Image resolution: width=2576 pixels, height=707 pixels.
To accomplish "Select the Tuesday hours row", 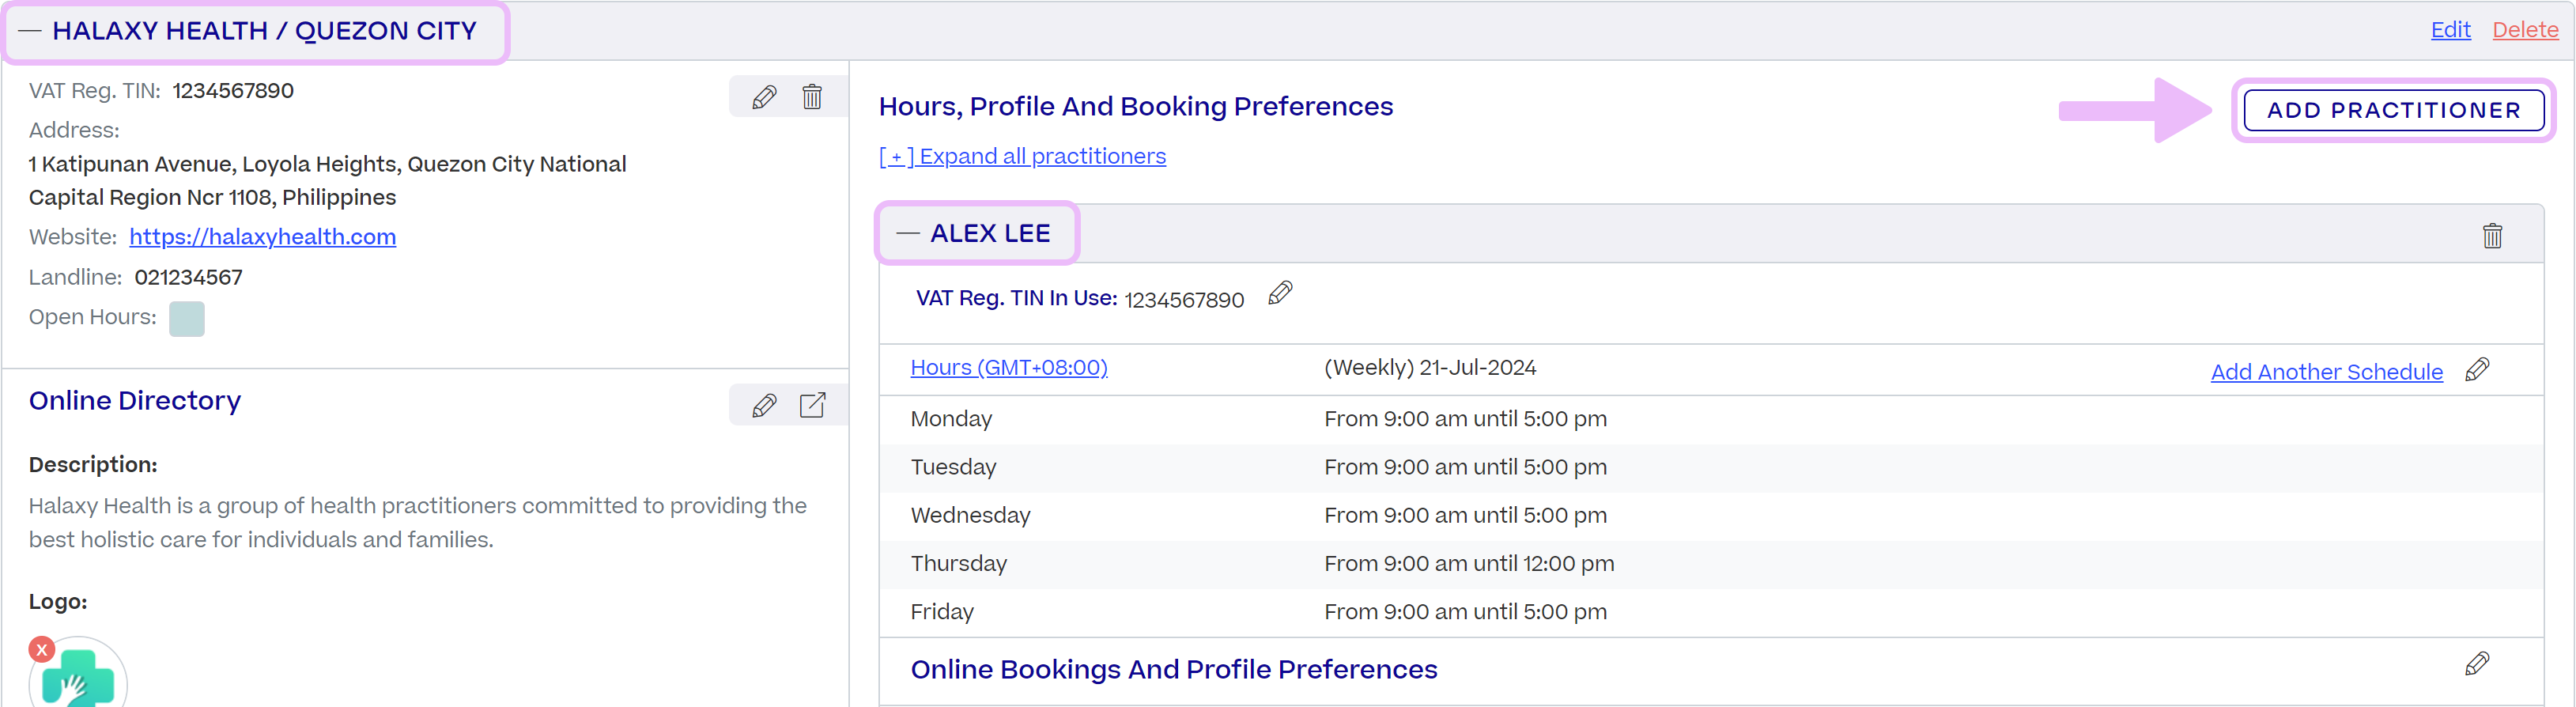I will 1711,468.
